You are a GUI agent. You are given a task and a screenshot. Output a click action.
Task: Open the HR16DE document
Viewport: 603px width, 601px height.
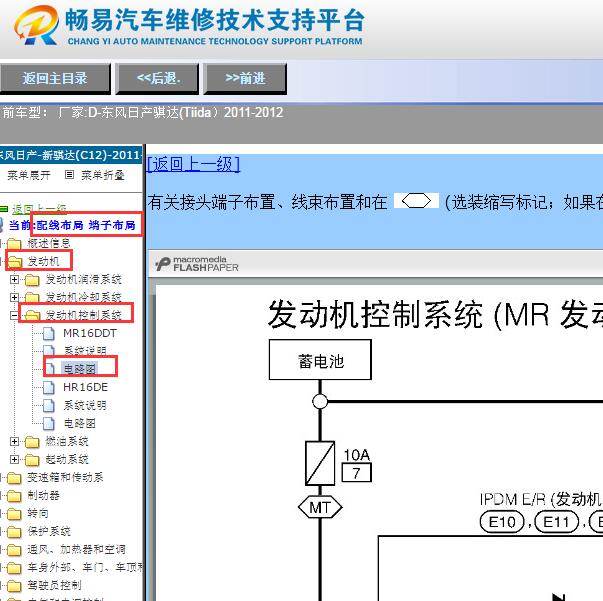pyautogui.click(x=85, y=387)
